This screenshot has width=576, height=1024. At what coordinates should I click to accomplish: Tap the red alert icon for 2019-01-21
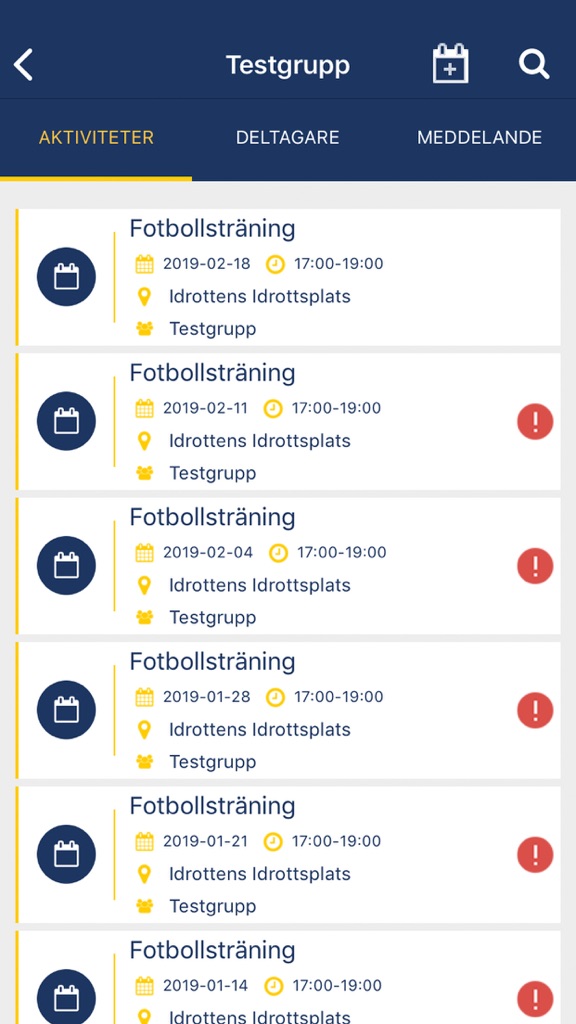[535, 855]
